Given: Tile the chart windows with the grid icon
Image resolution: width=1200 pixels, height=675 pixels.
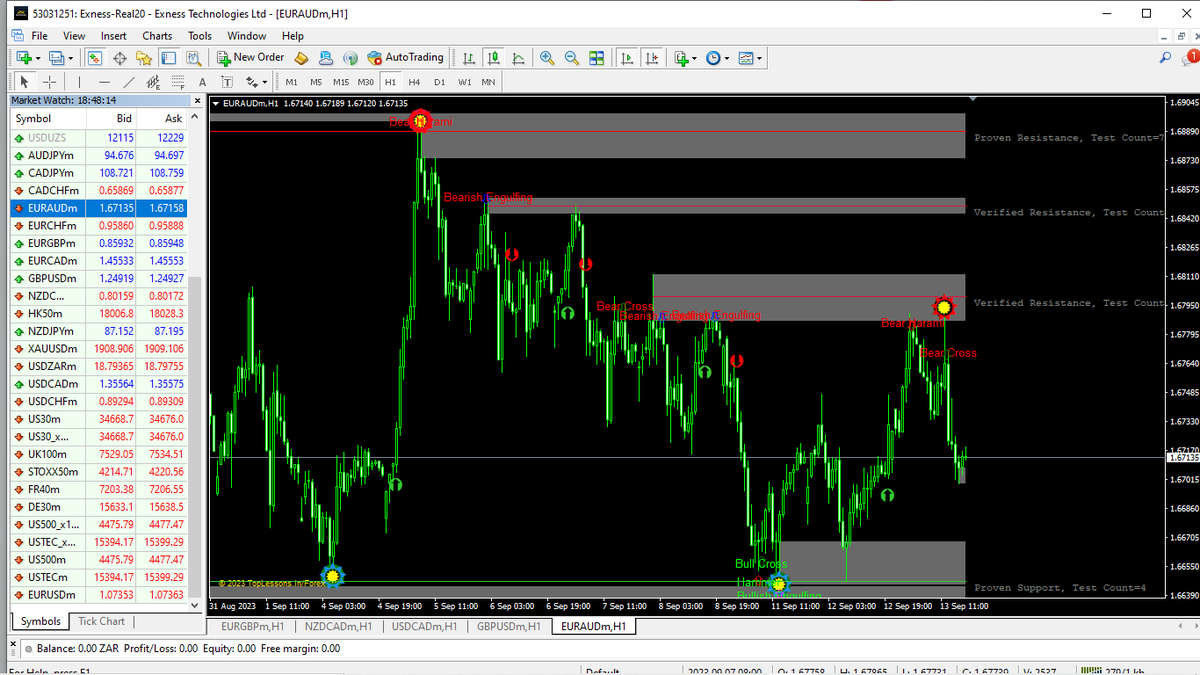Looking at the screenshot, I should pos(597,58).
